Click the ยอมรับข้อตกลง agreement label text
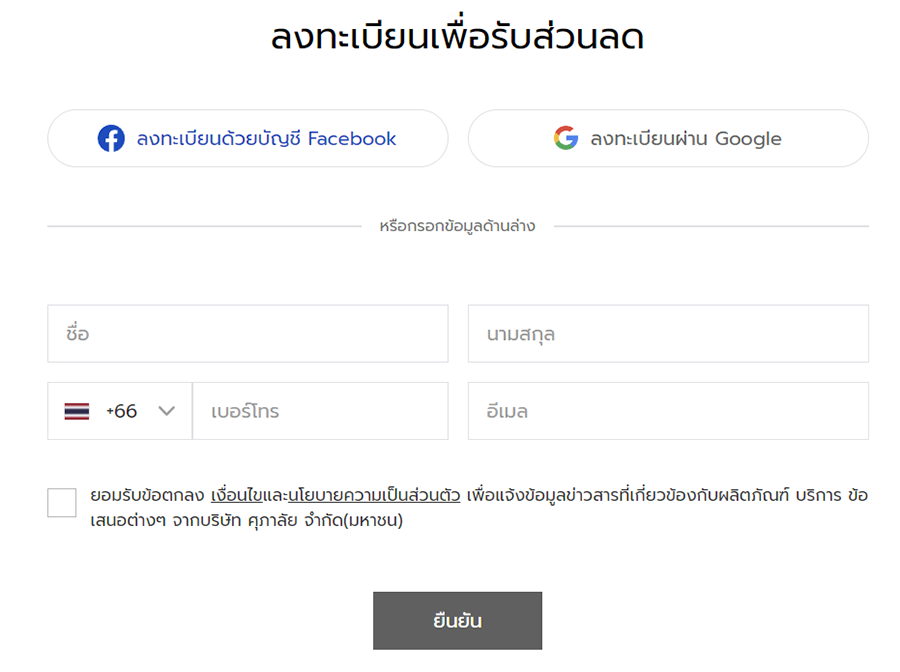The height and width of the screenshot is (672, 900). tap(148, 495)
